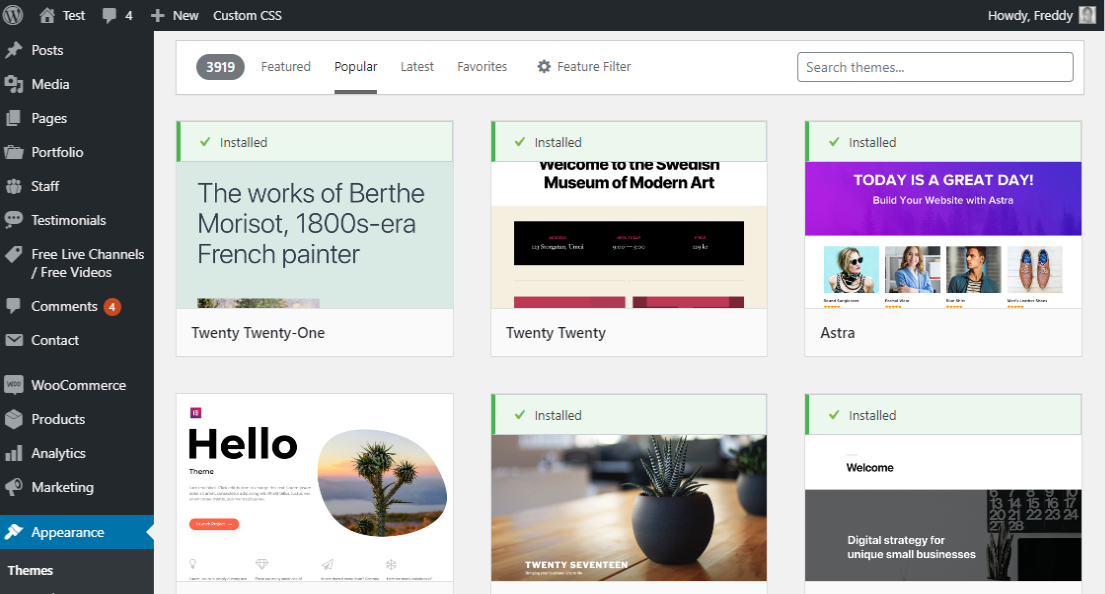Open the Howdy, Freddy account menu

tap(1042, 15)
